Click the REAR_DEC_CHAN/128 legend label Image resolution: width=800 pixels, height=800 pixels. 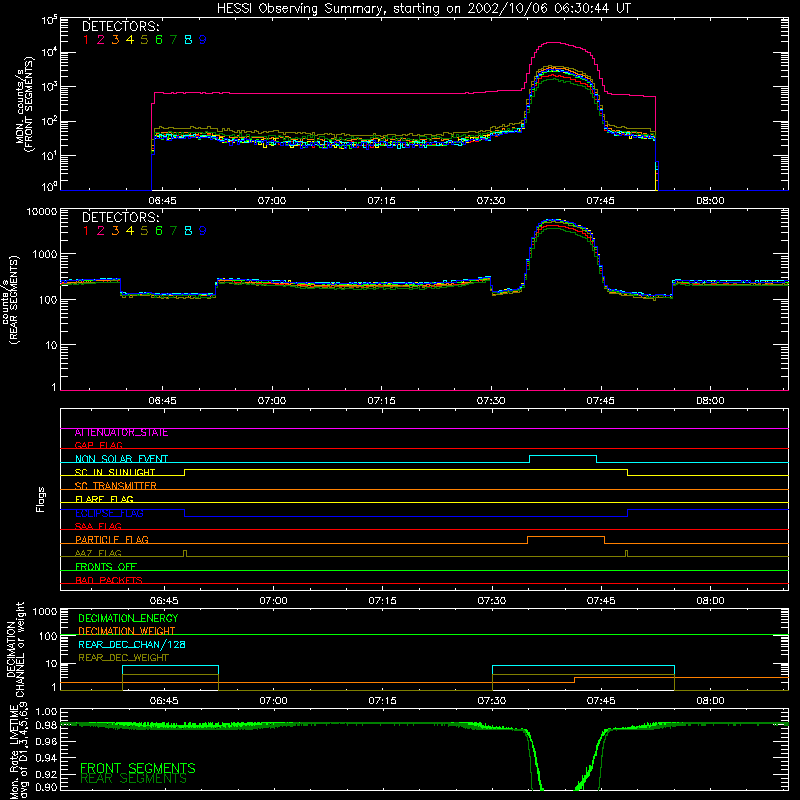click(132, 644)
